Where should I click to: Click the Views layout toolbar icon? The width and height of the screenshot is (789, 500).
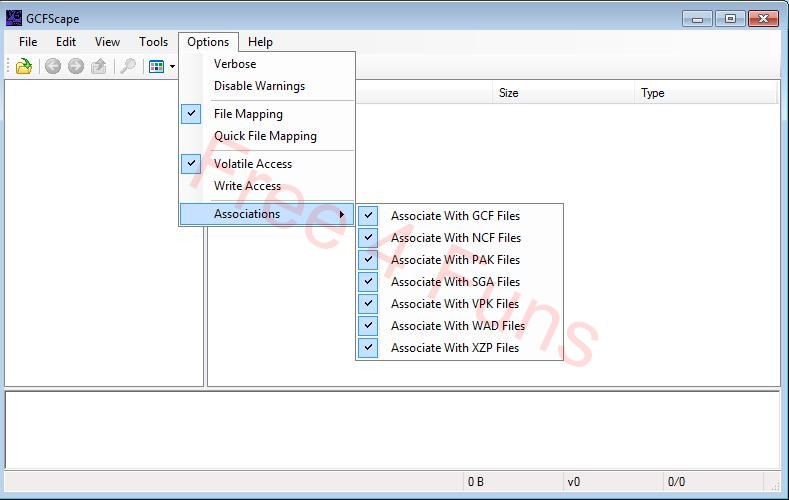156,67
